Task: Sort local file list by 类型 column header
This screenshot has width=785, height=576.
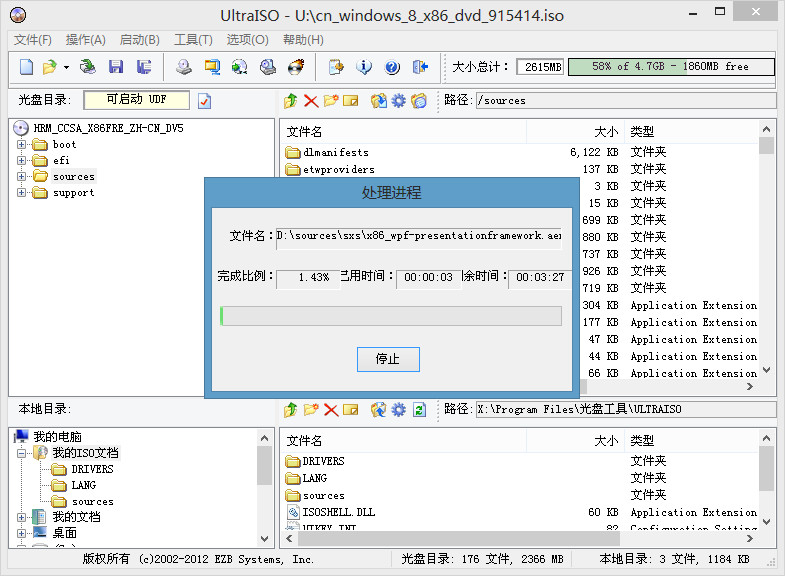Action: tap(691, 440)
